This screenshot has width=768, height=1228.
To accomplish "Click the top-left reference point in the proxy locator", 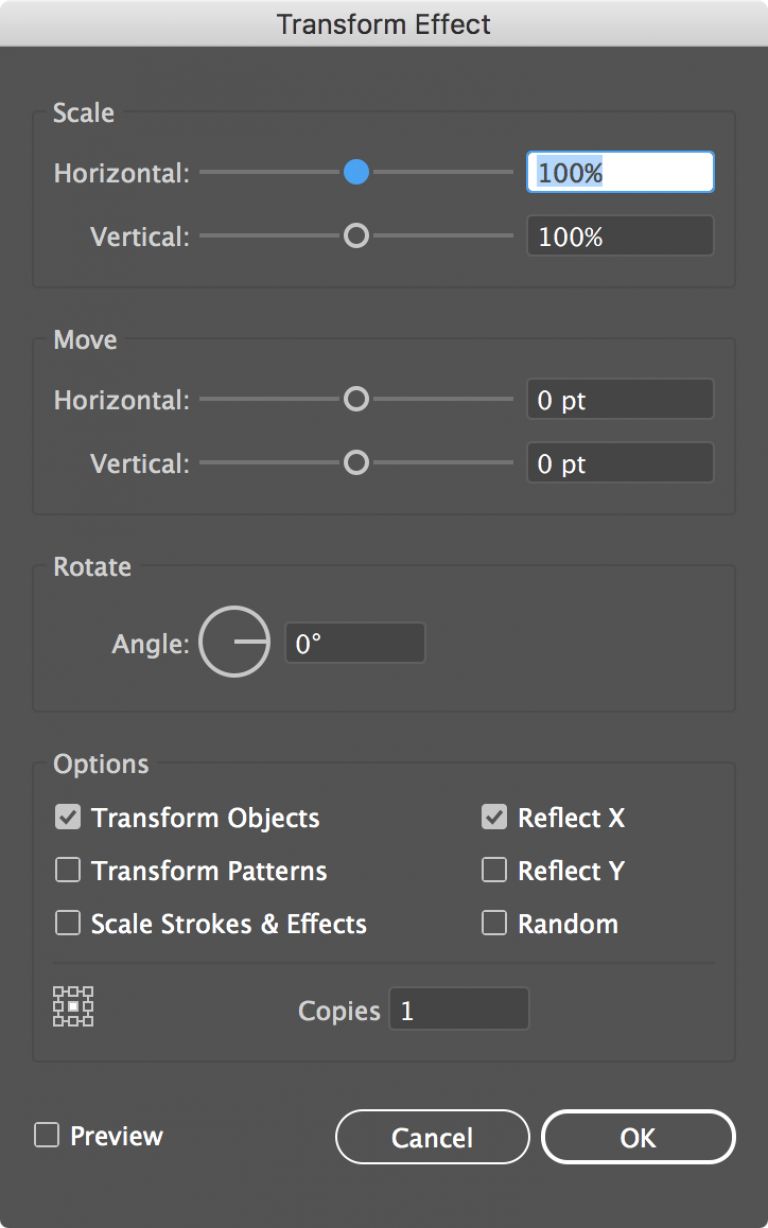I will click(x=58, y=991).
